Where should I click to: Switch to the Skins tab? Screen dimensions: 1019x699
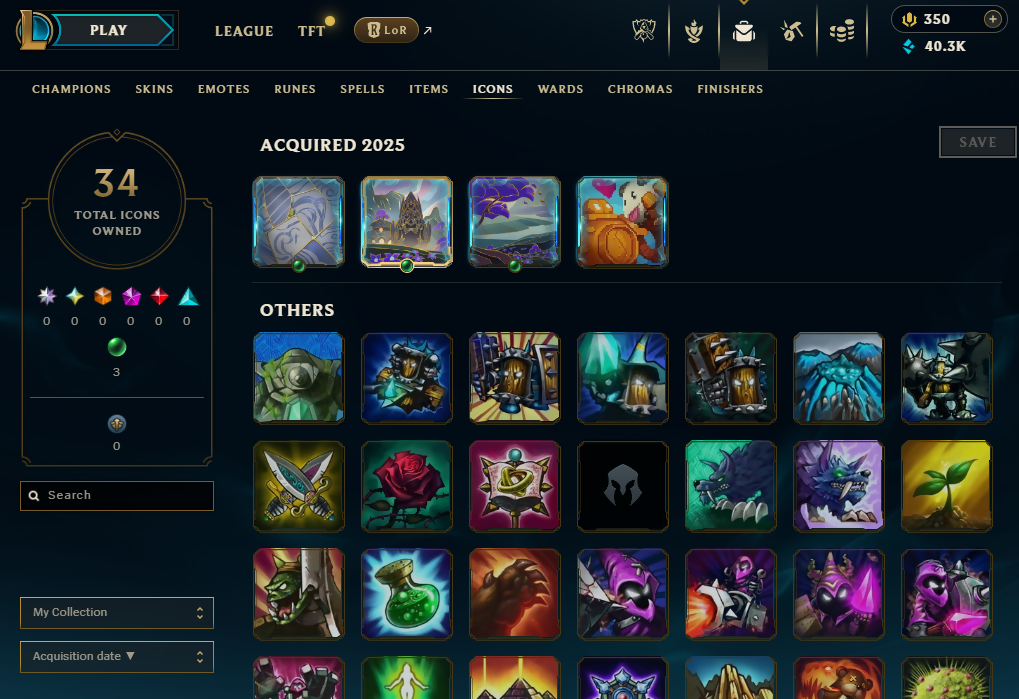coord(154,89)
